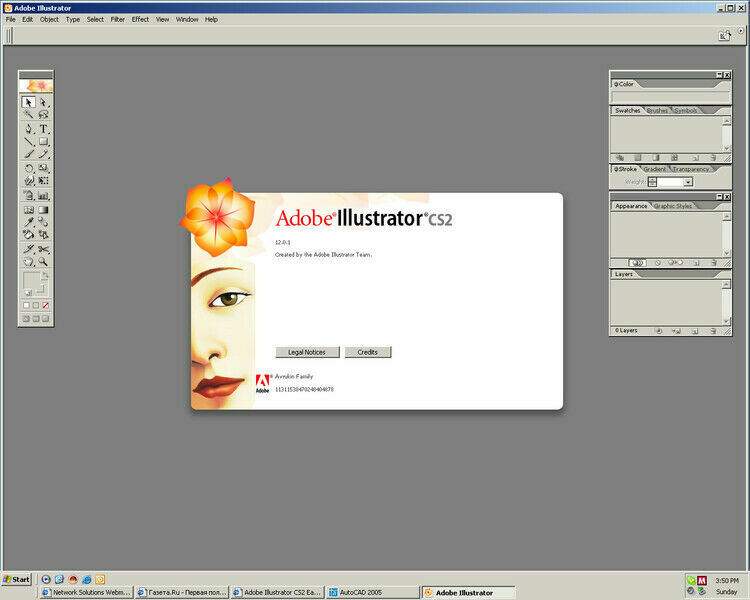Image resolution: width=750 pixels, height=600 pixels.
Task: Click Layers panel scroll down arrow
Action: pos(727,322)
